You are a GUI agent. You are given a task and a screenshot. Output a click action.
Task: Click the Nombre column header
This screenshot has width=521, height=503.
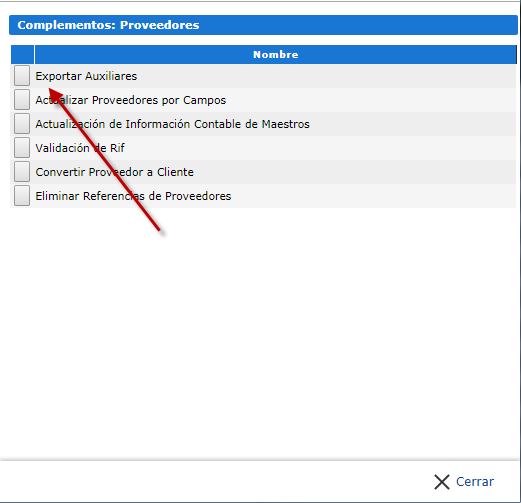275,54
